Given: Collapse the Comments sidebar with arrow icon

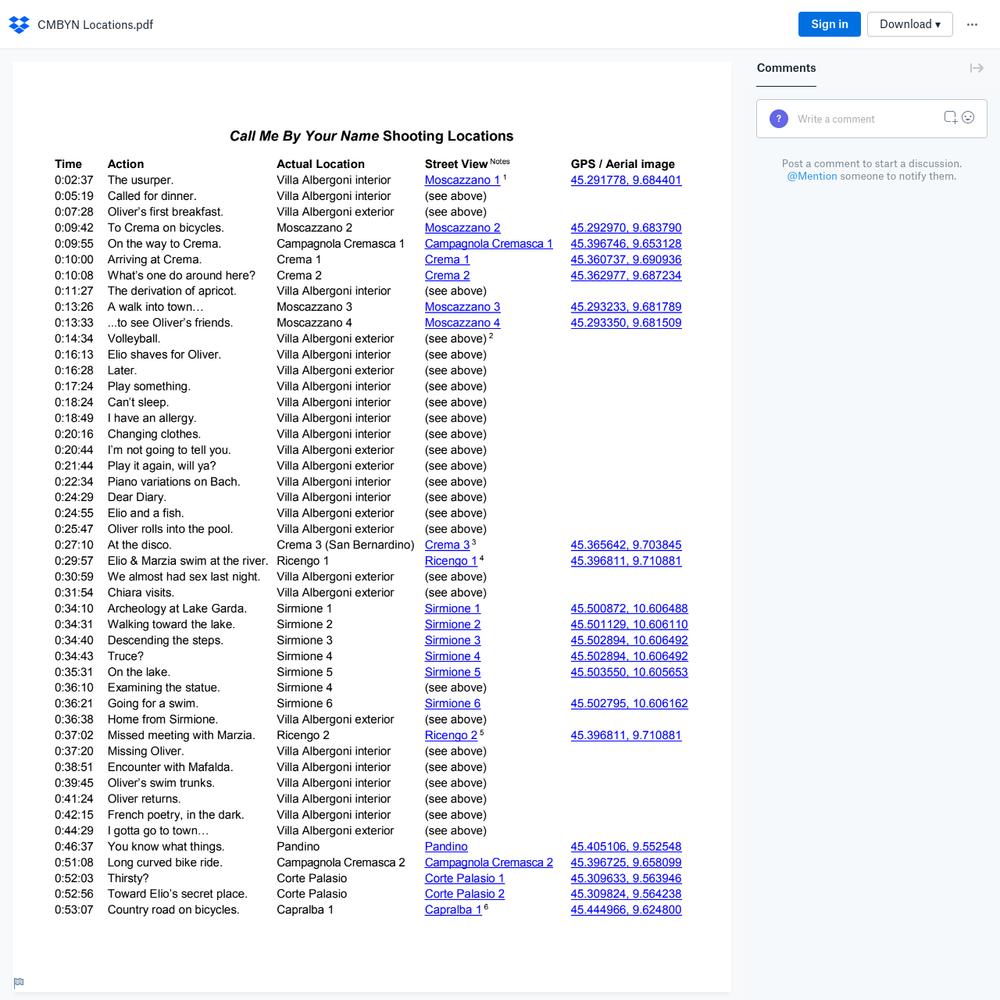Looking at the screenshot, I should click(x=976, y=68).
